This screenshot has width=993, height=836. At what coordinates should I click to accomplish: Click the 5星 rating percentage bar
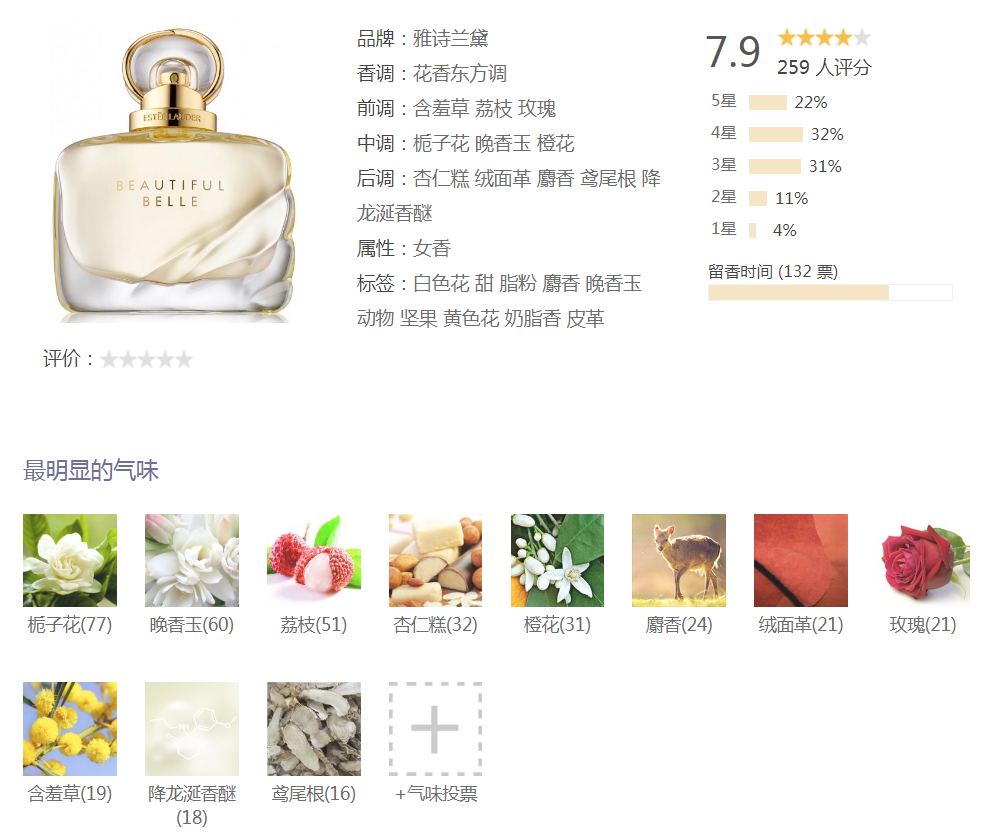[x=768, y=102]
